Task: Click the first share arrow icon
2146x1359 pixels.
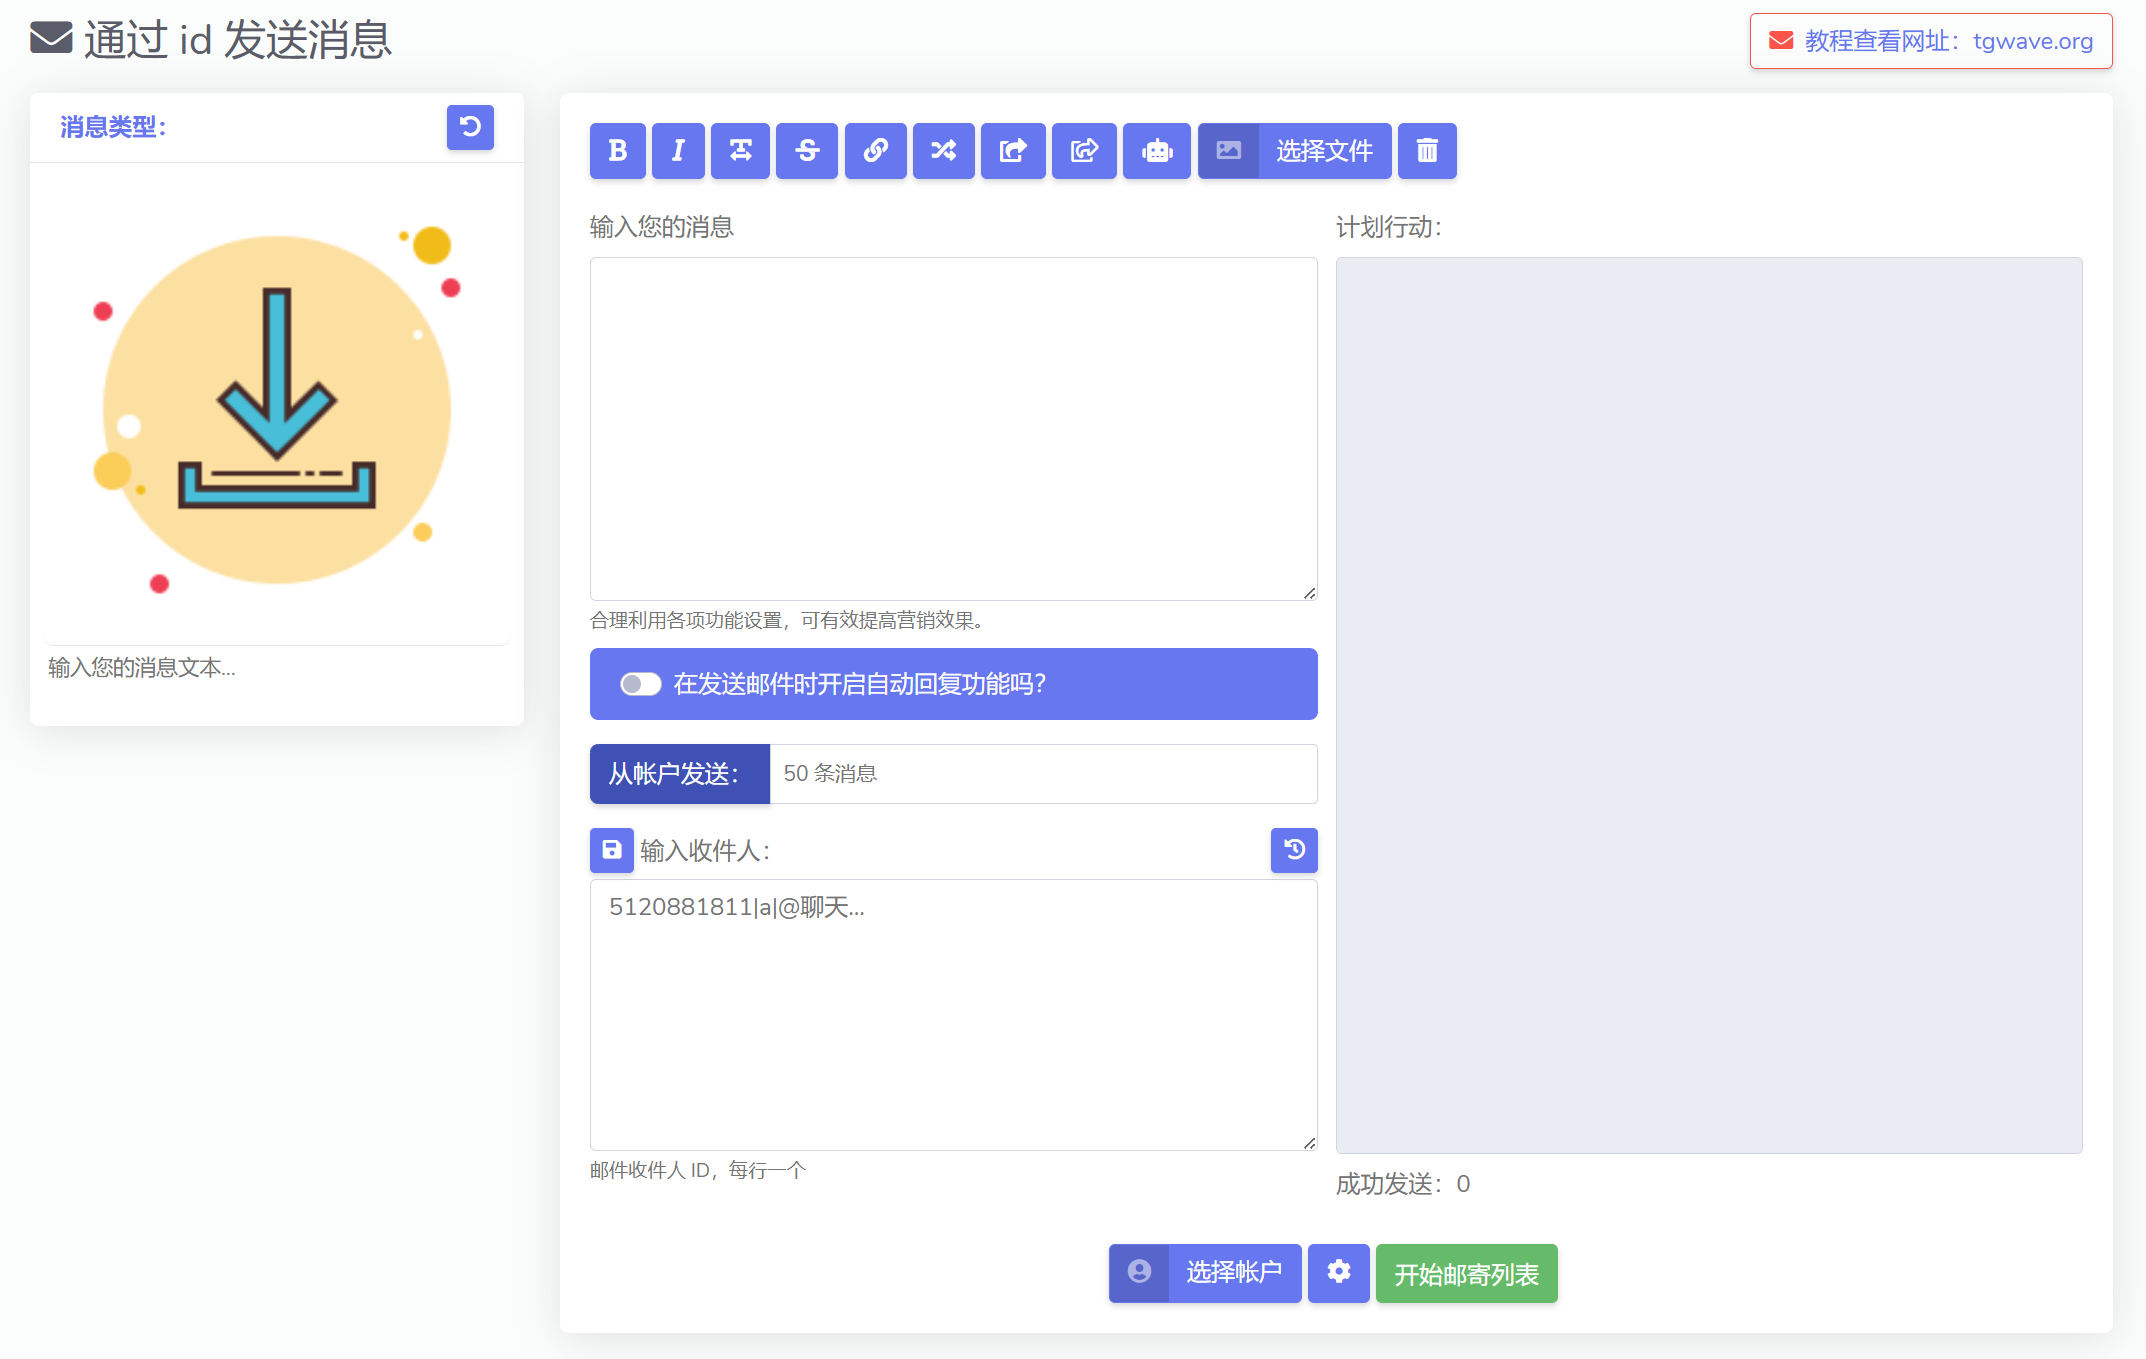Action: [x=1012, y=151]
